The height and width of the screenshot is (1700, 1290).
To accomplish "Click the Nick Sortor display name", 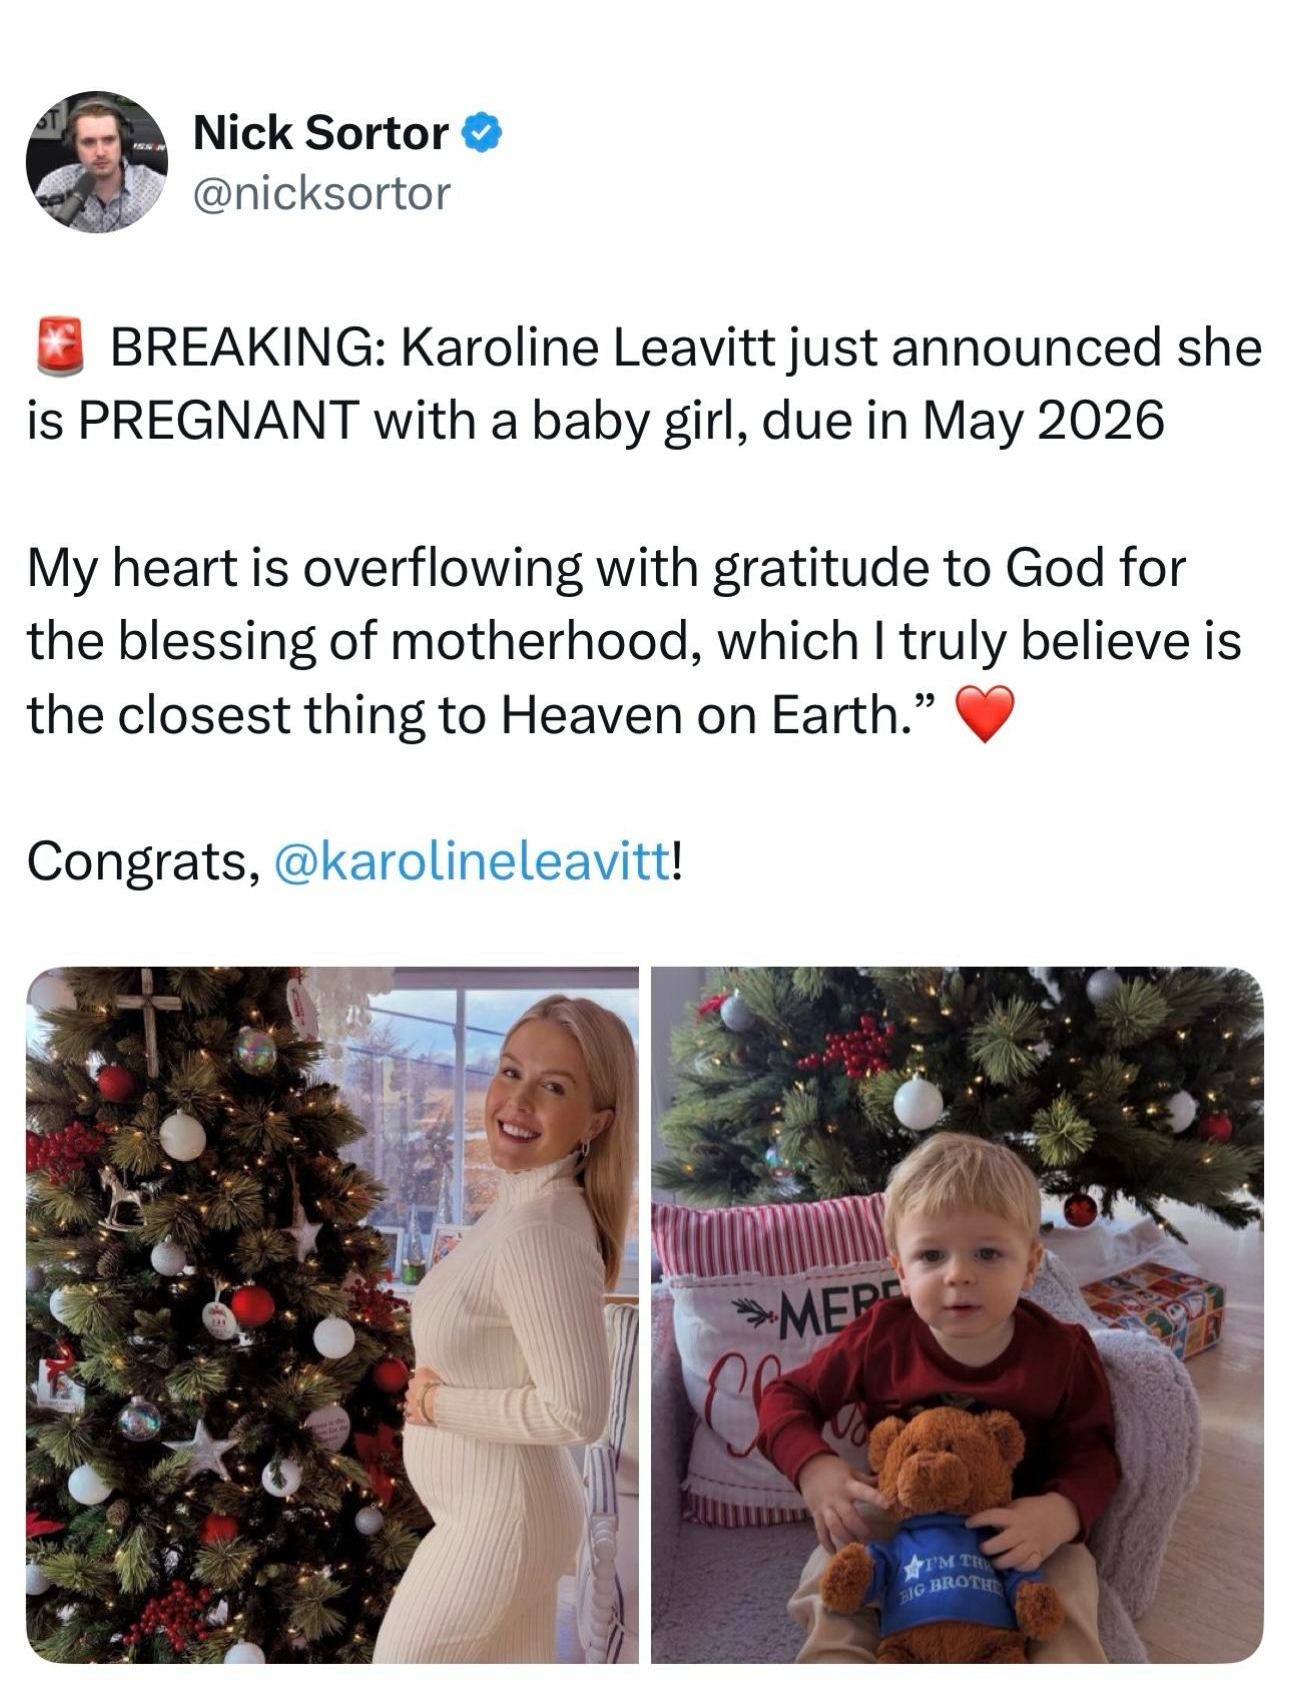I will click(320, 132).
